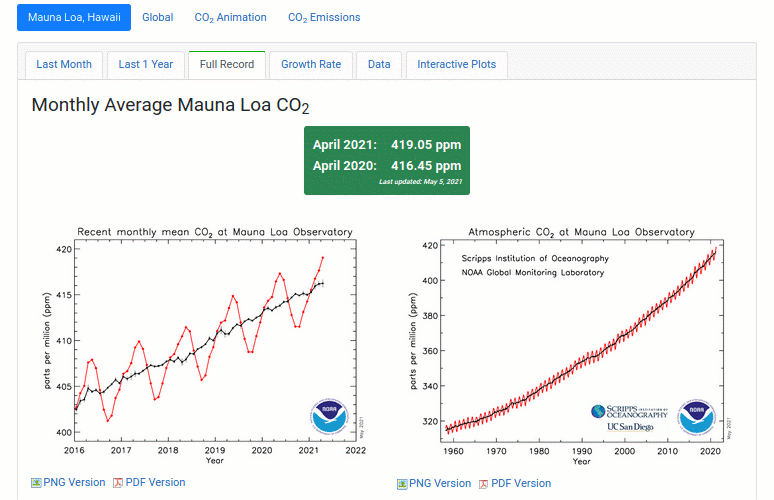Click NOAA logo in the Atmospheric CO2 chart
This screenshot has width=774, height=500.
[x=696, y=416]
